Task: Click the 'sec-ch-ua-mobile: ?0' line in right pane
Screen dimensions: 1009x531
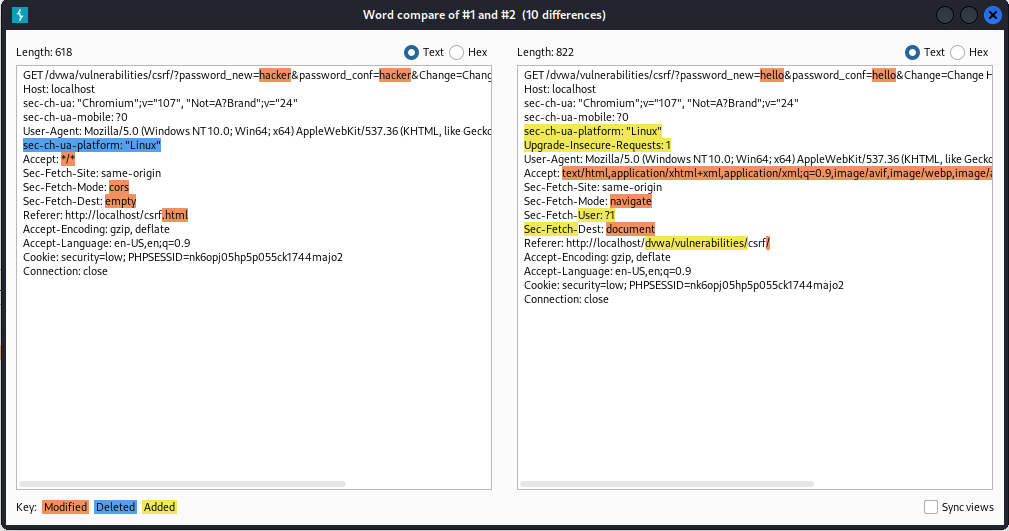Action: point(576,117)
